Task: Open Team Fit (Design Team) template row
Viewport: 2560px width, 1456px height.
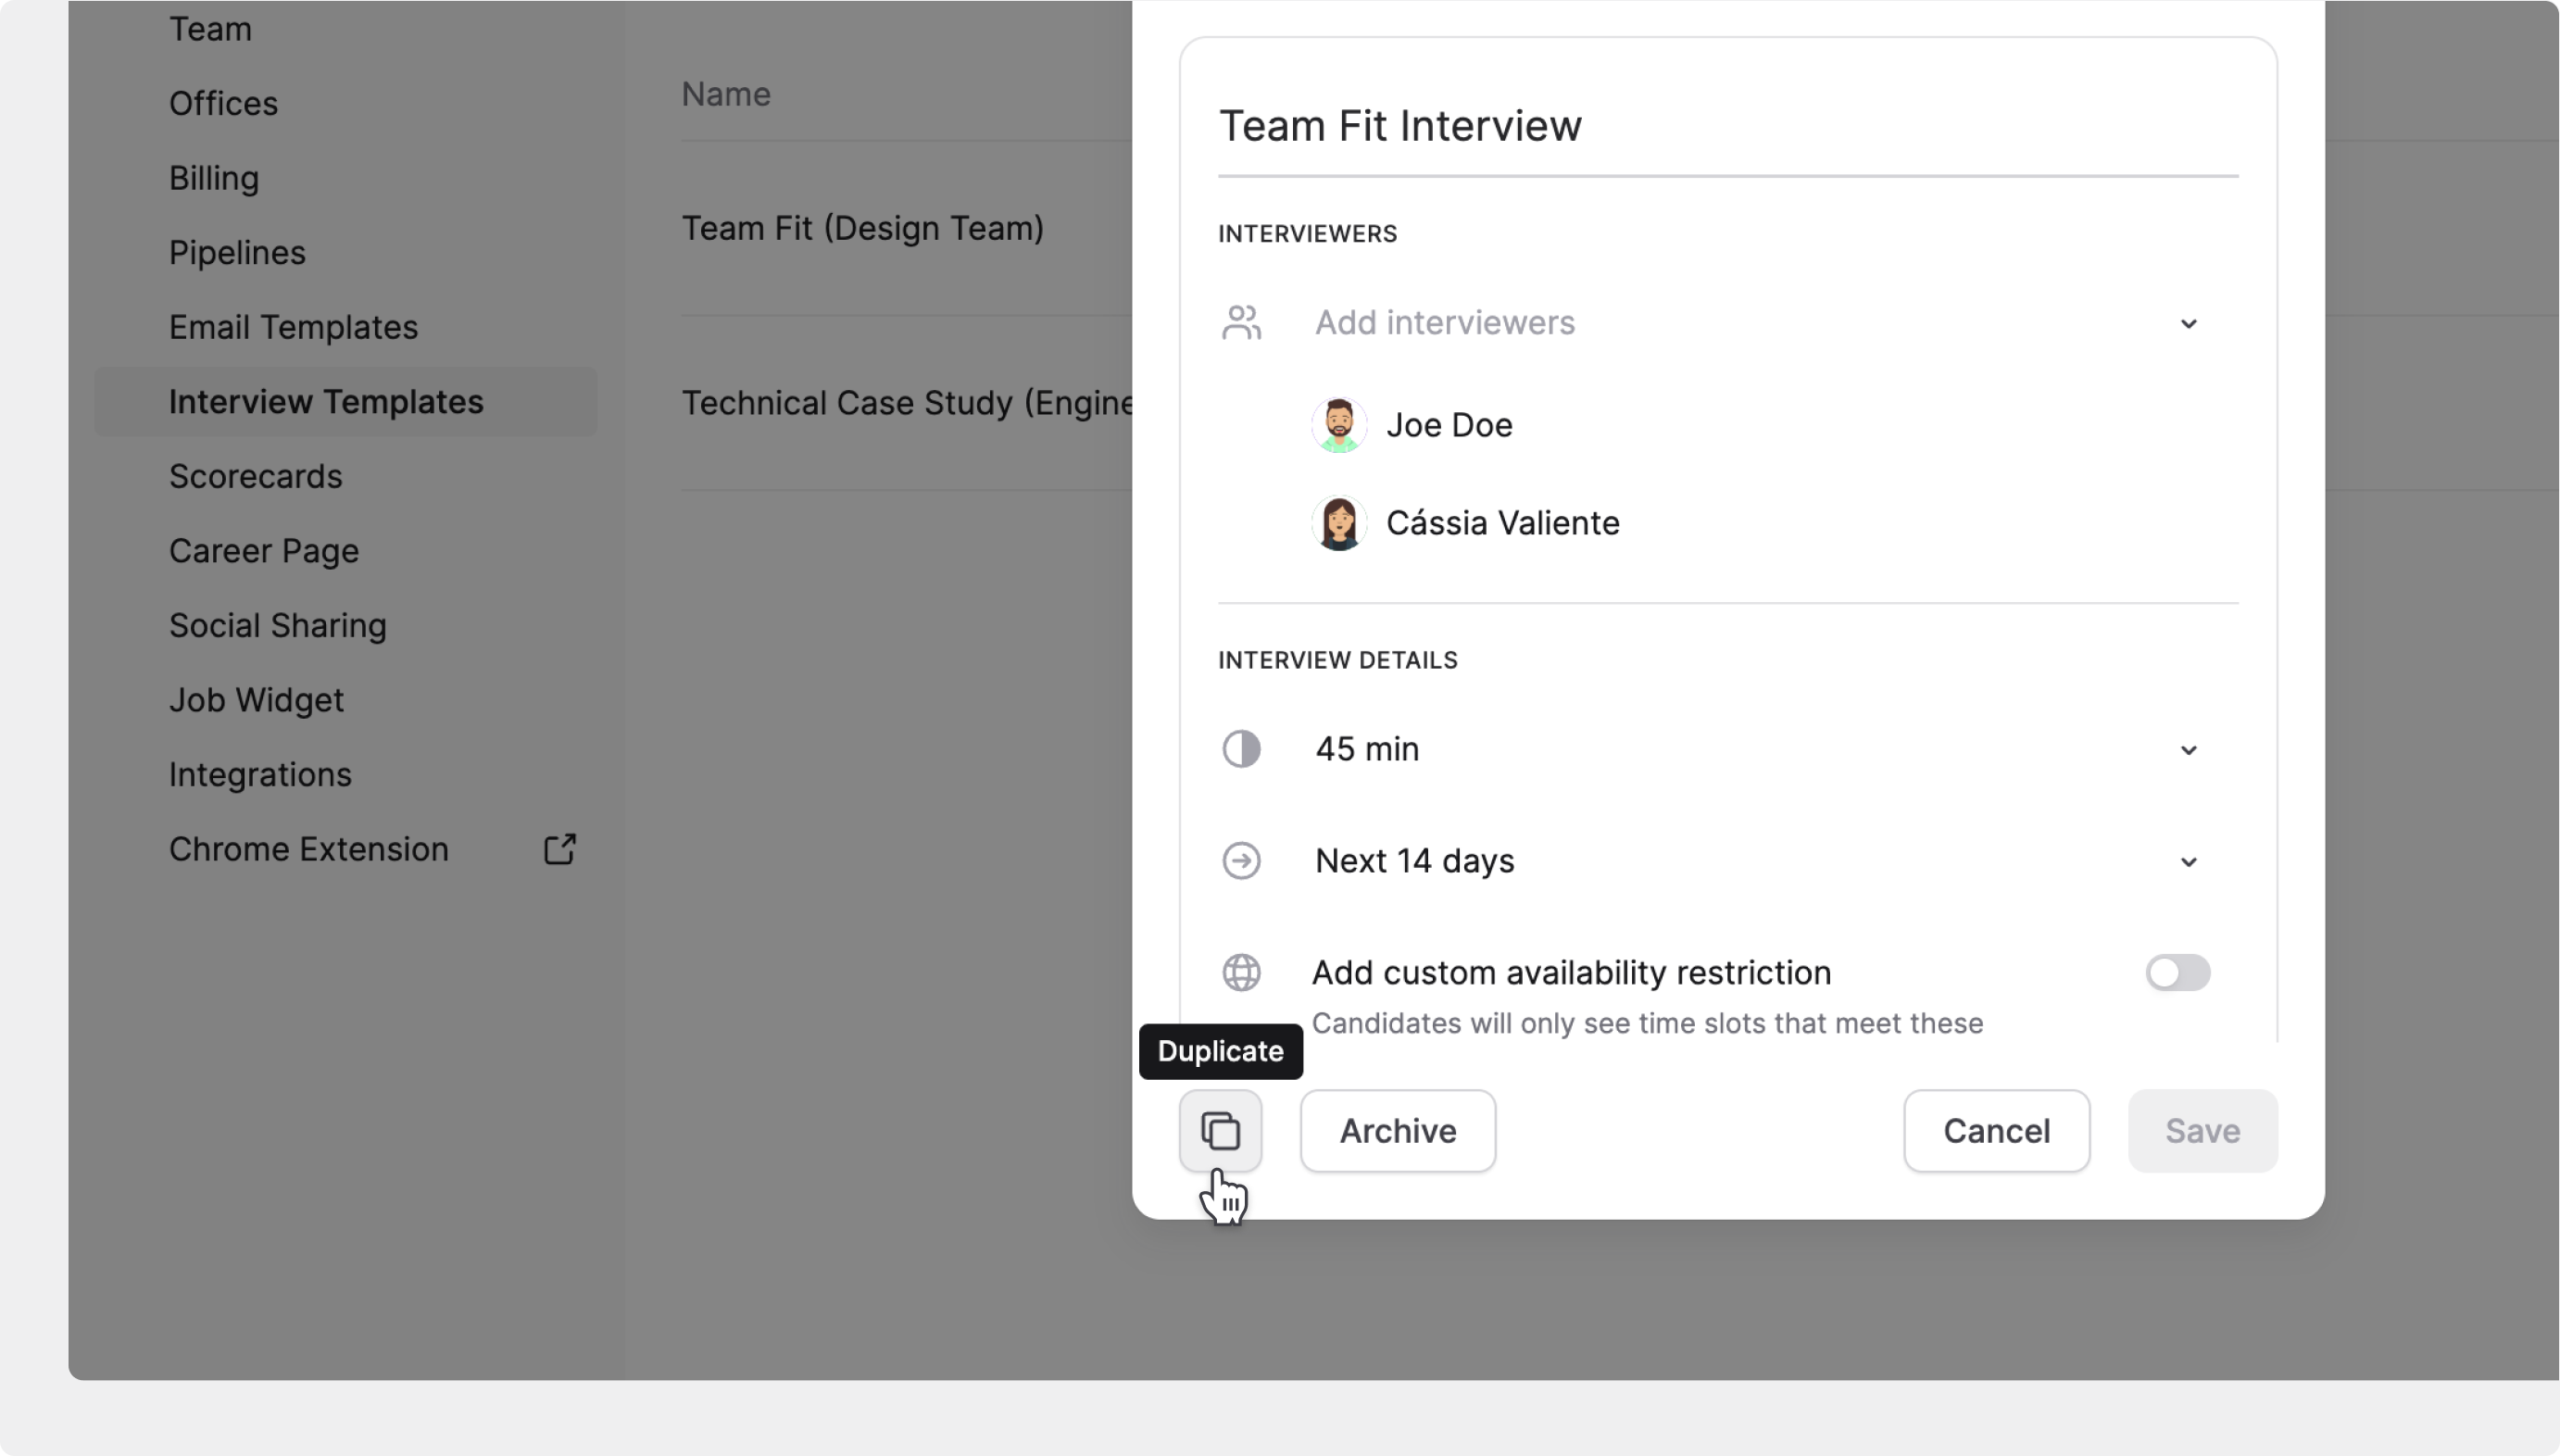Action: tap(862, 228)
